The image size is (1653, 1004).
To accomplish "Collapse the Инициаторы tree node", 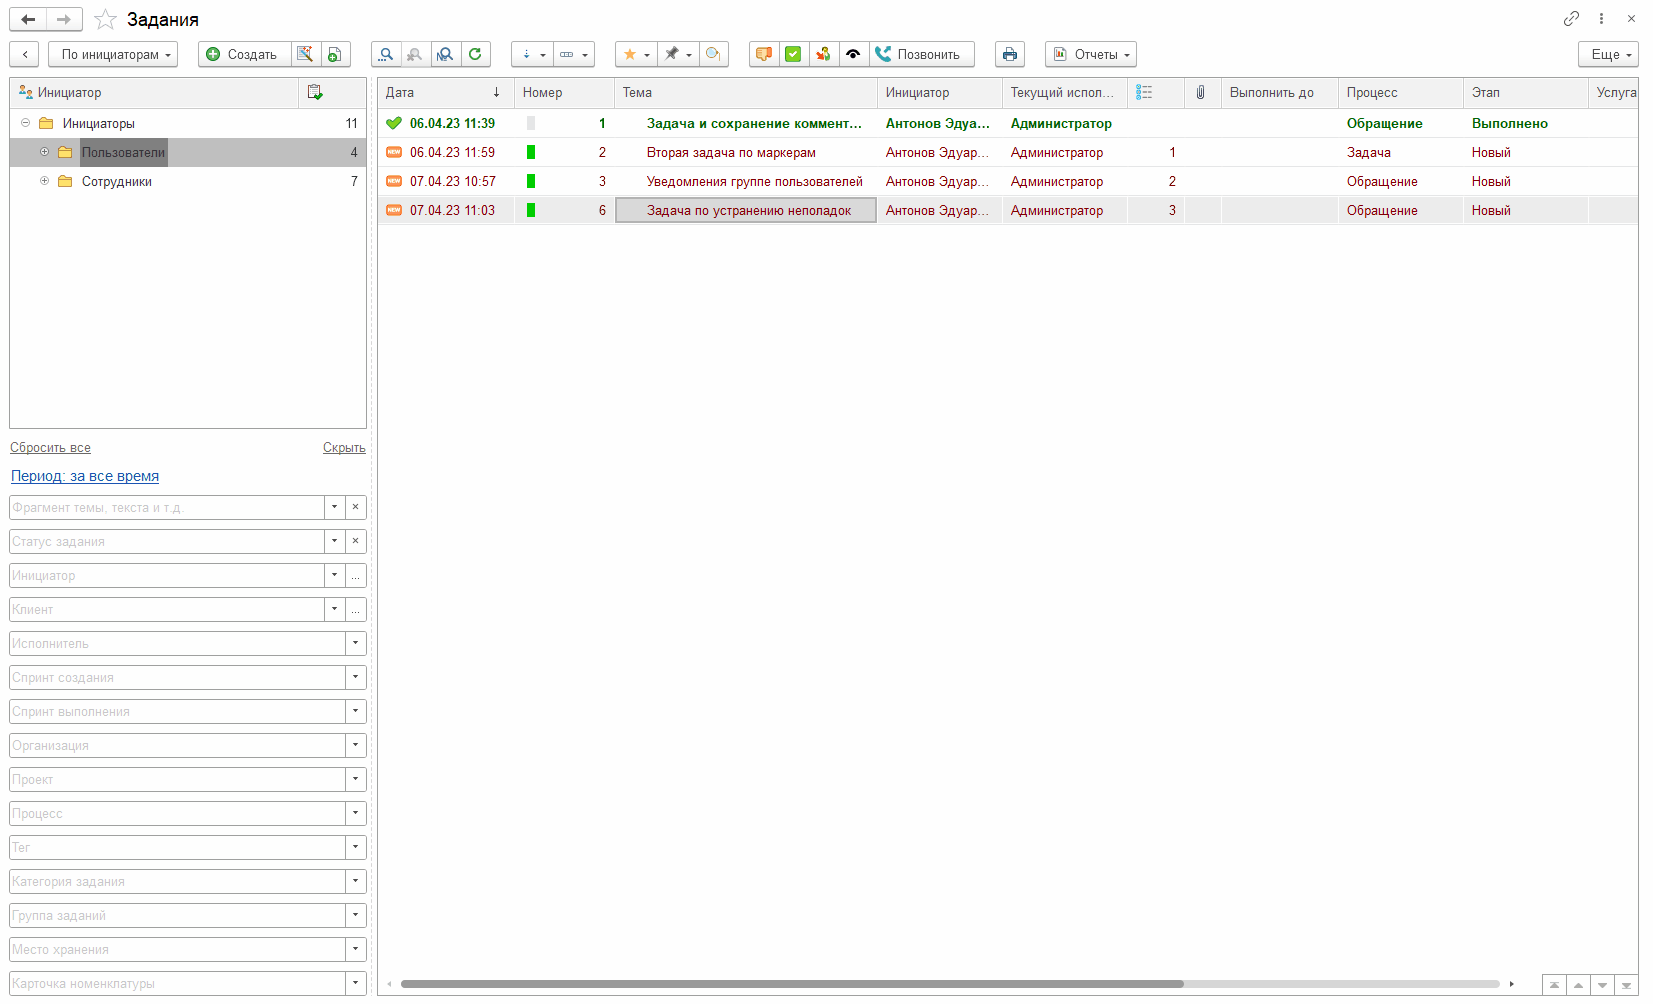I will pos(26,123).
